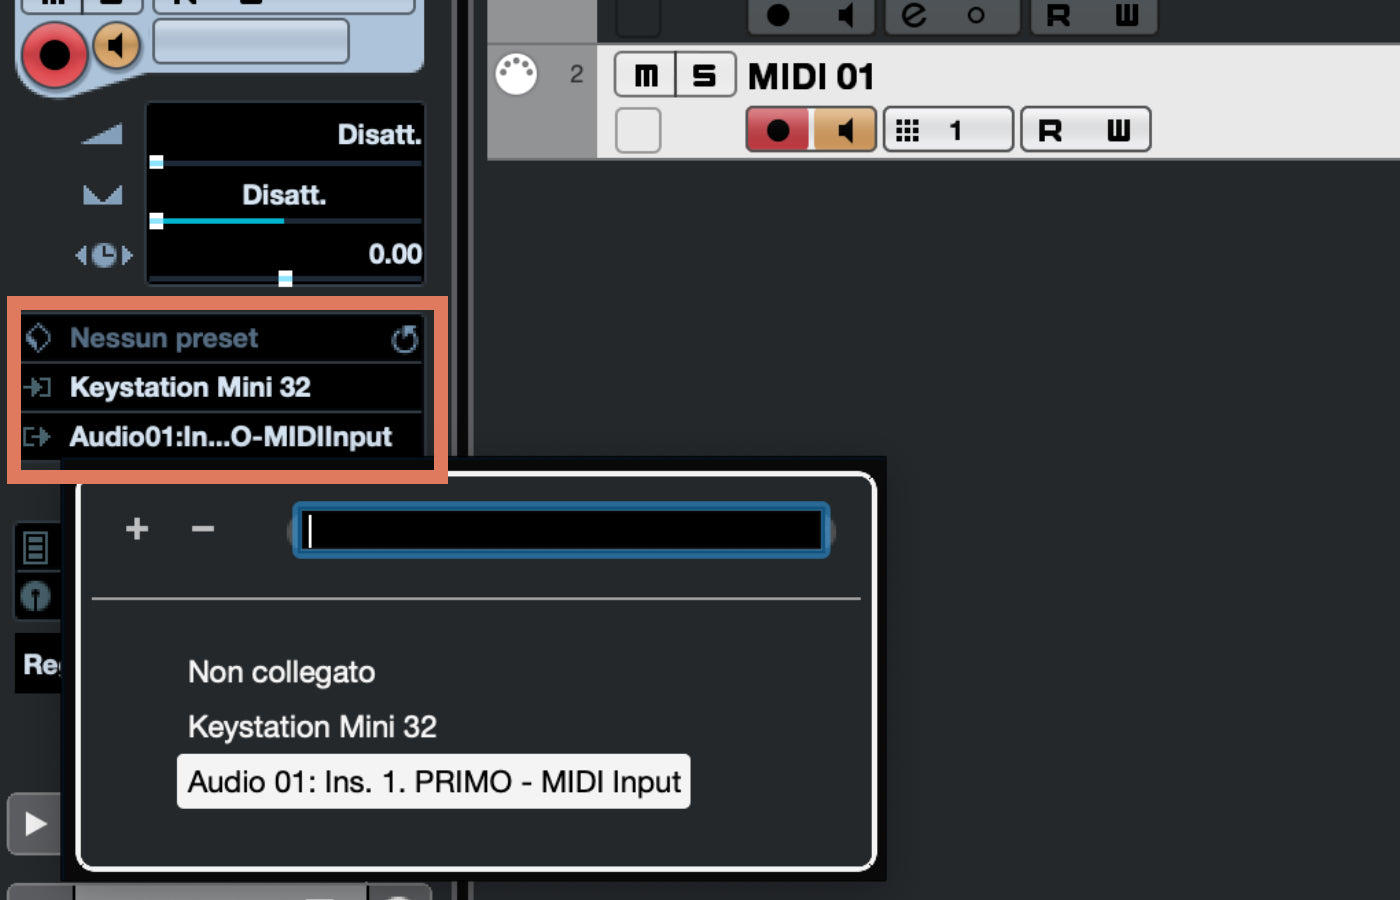The image size is (1400, 900).
Task: Click the volume ramp icon in inspector
Action: tap(102, 133)
